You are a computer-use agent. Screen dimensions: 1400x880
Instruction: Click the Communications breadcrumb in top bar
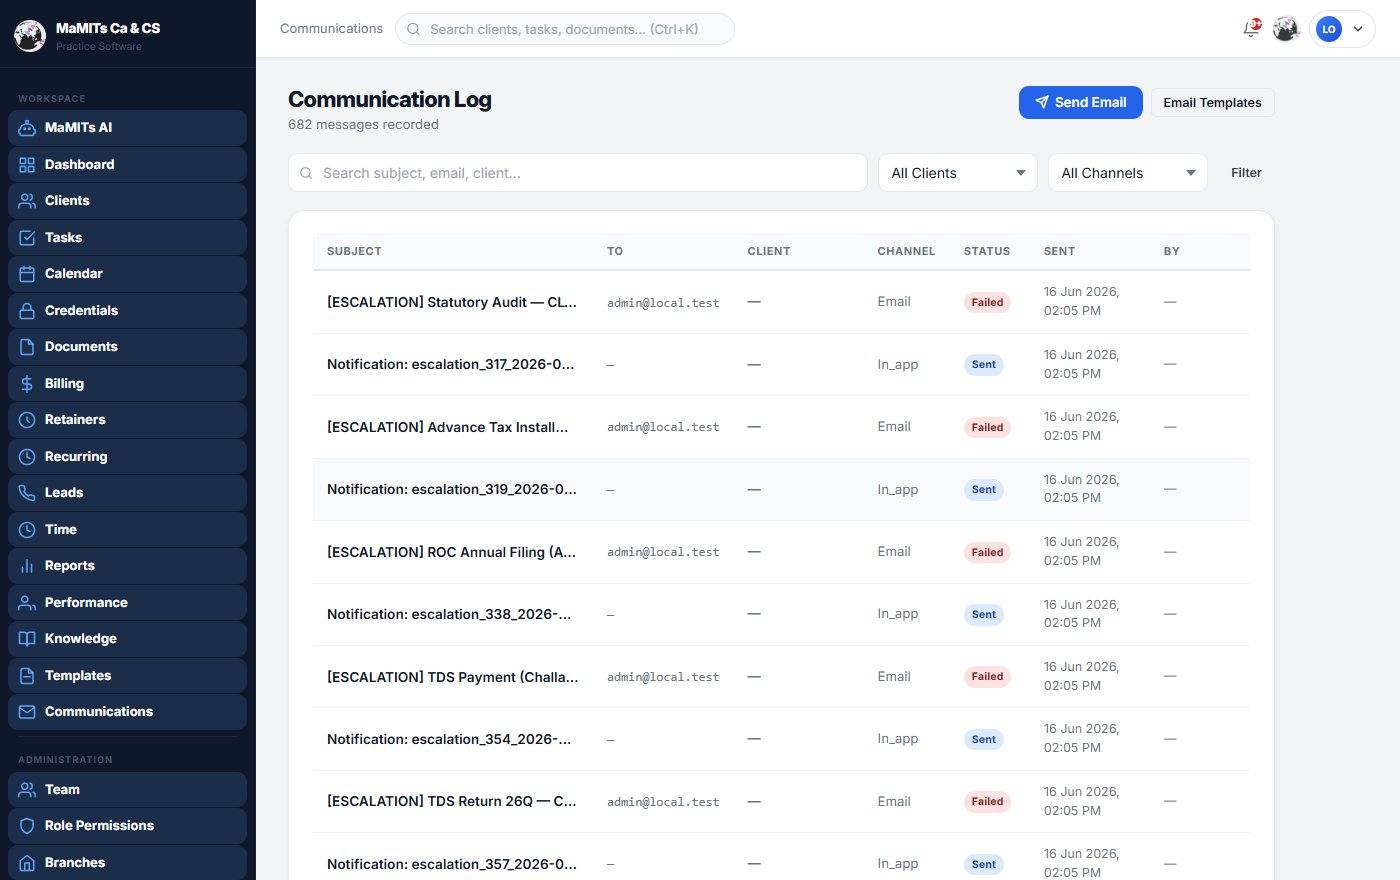pos(331,29)
